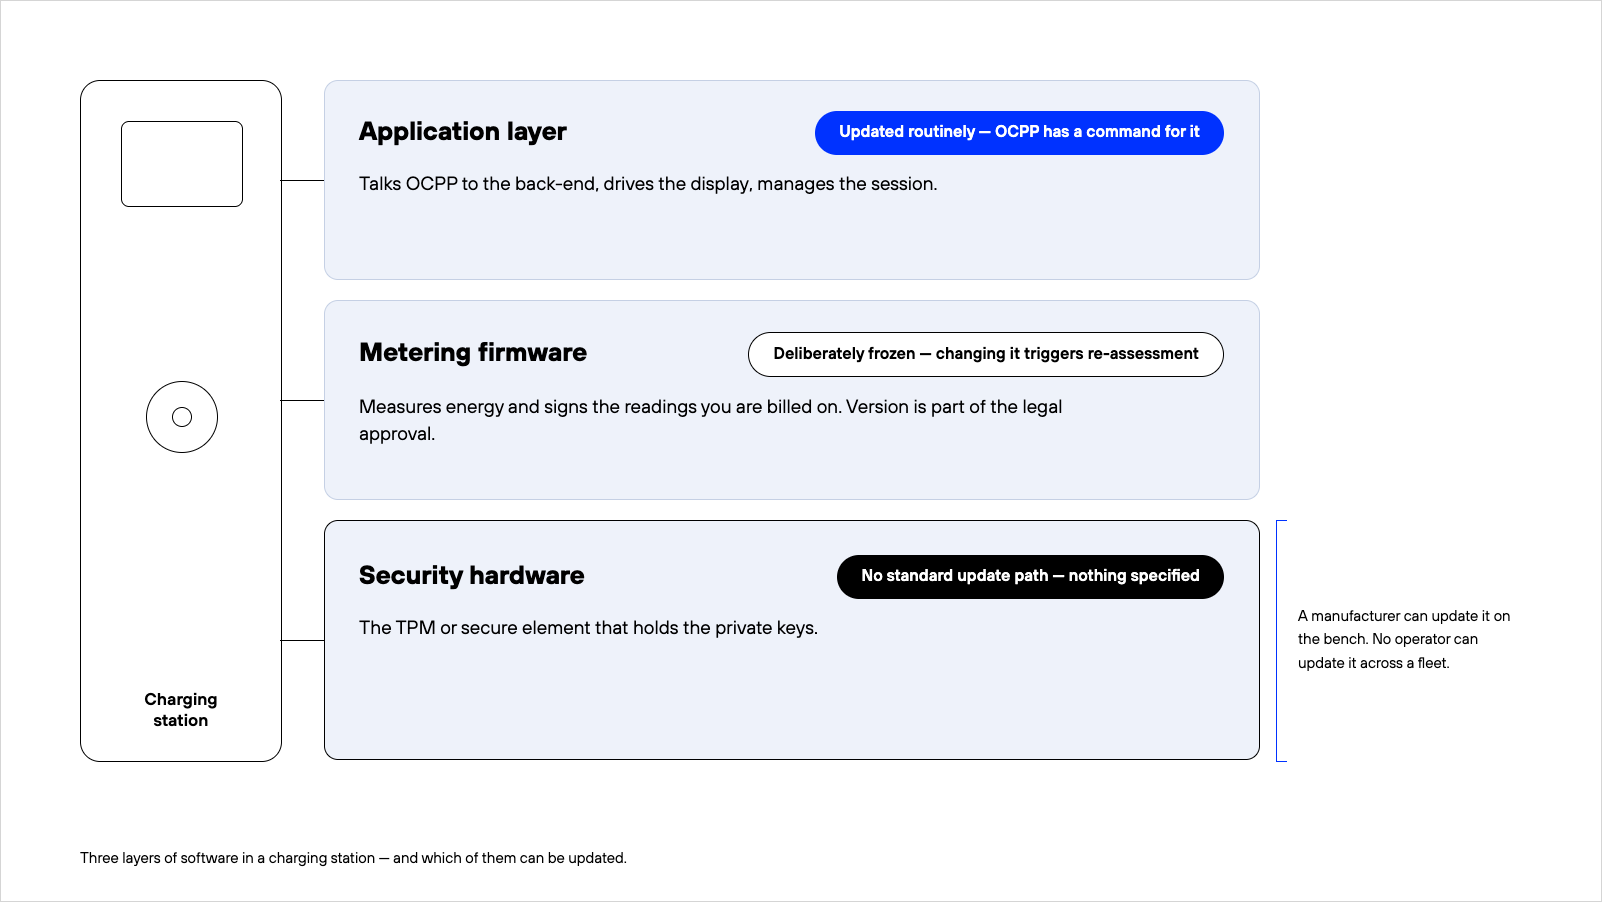Click 'The TPM or secure element' description
Viewport: 1602px width, 902px height.
point(588,628)
